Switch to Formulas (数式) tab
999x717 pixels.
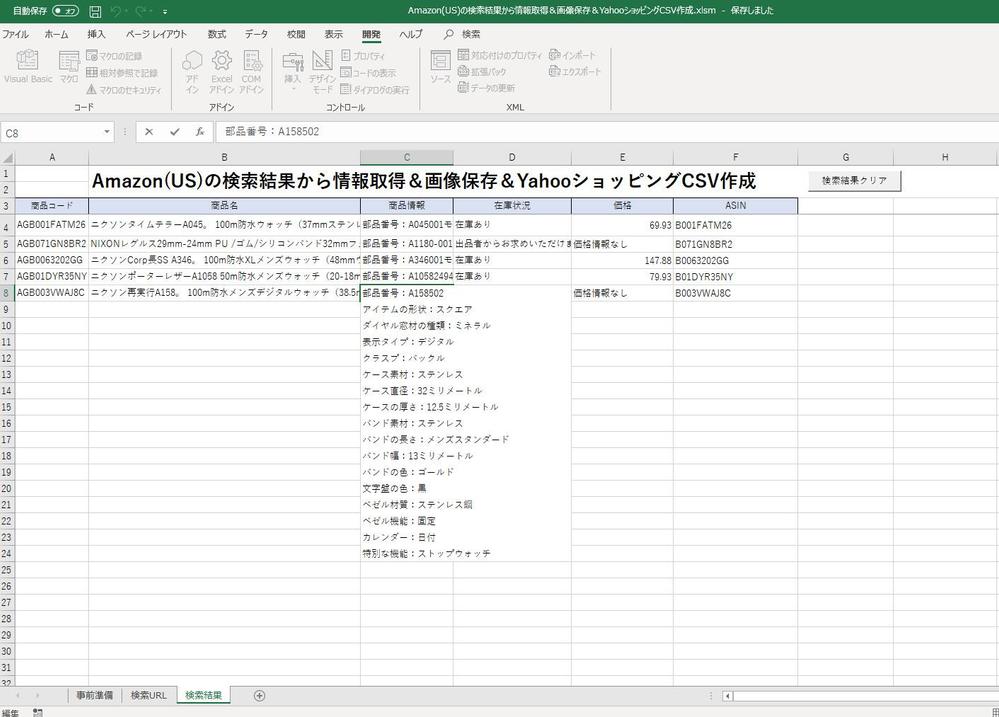coord(217,34)
